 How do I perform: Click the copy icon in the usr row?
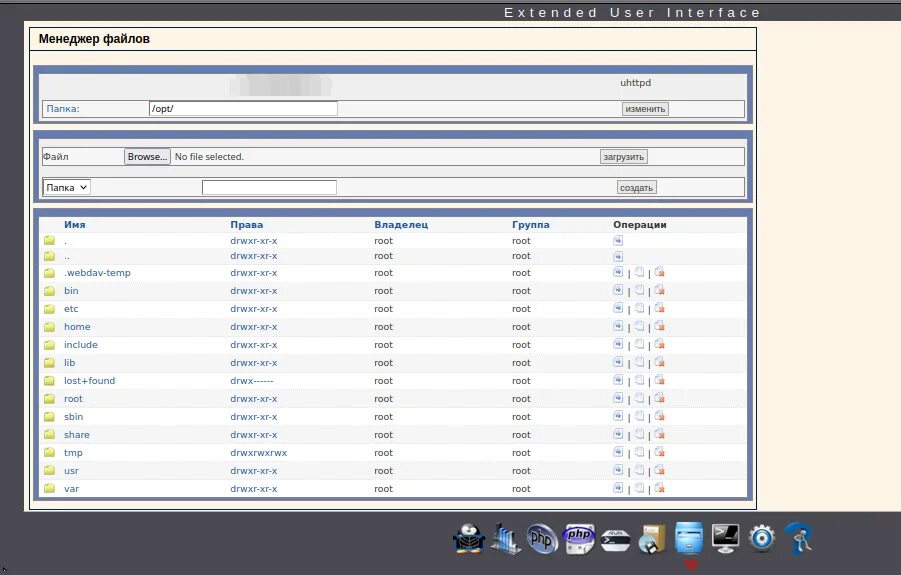(639, 470)
